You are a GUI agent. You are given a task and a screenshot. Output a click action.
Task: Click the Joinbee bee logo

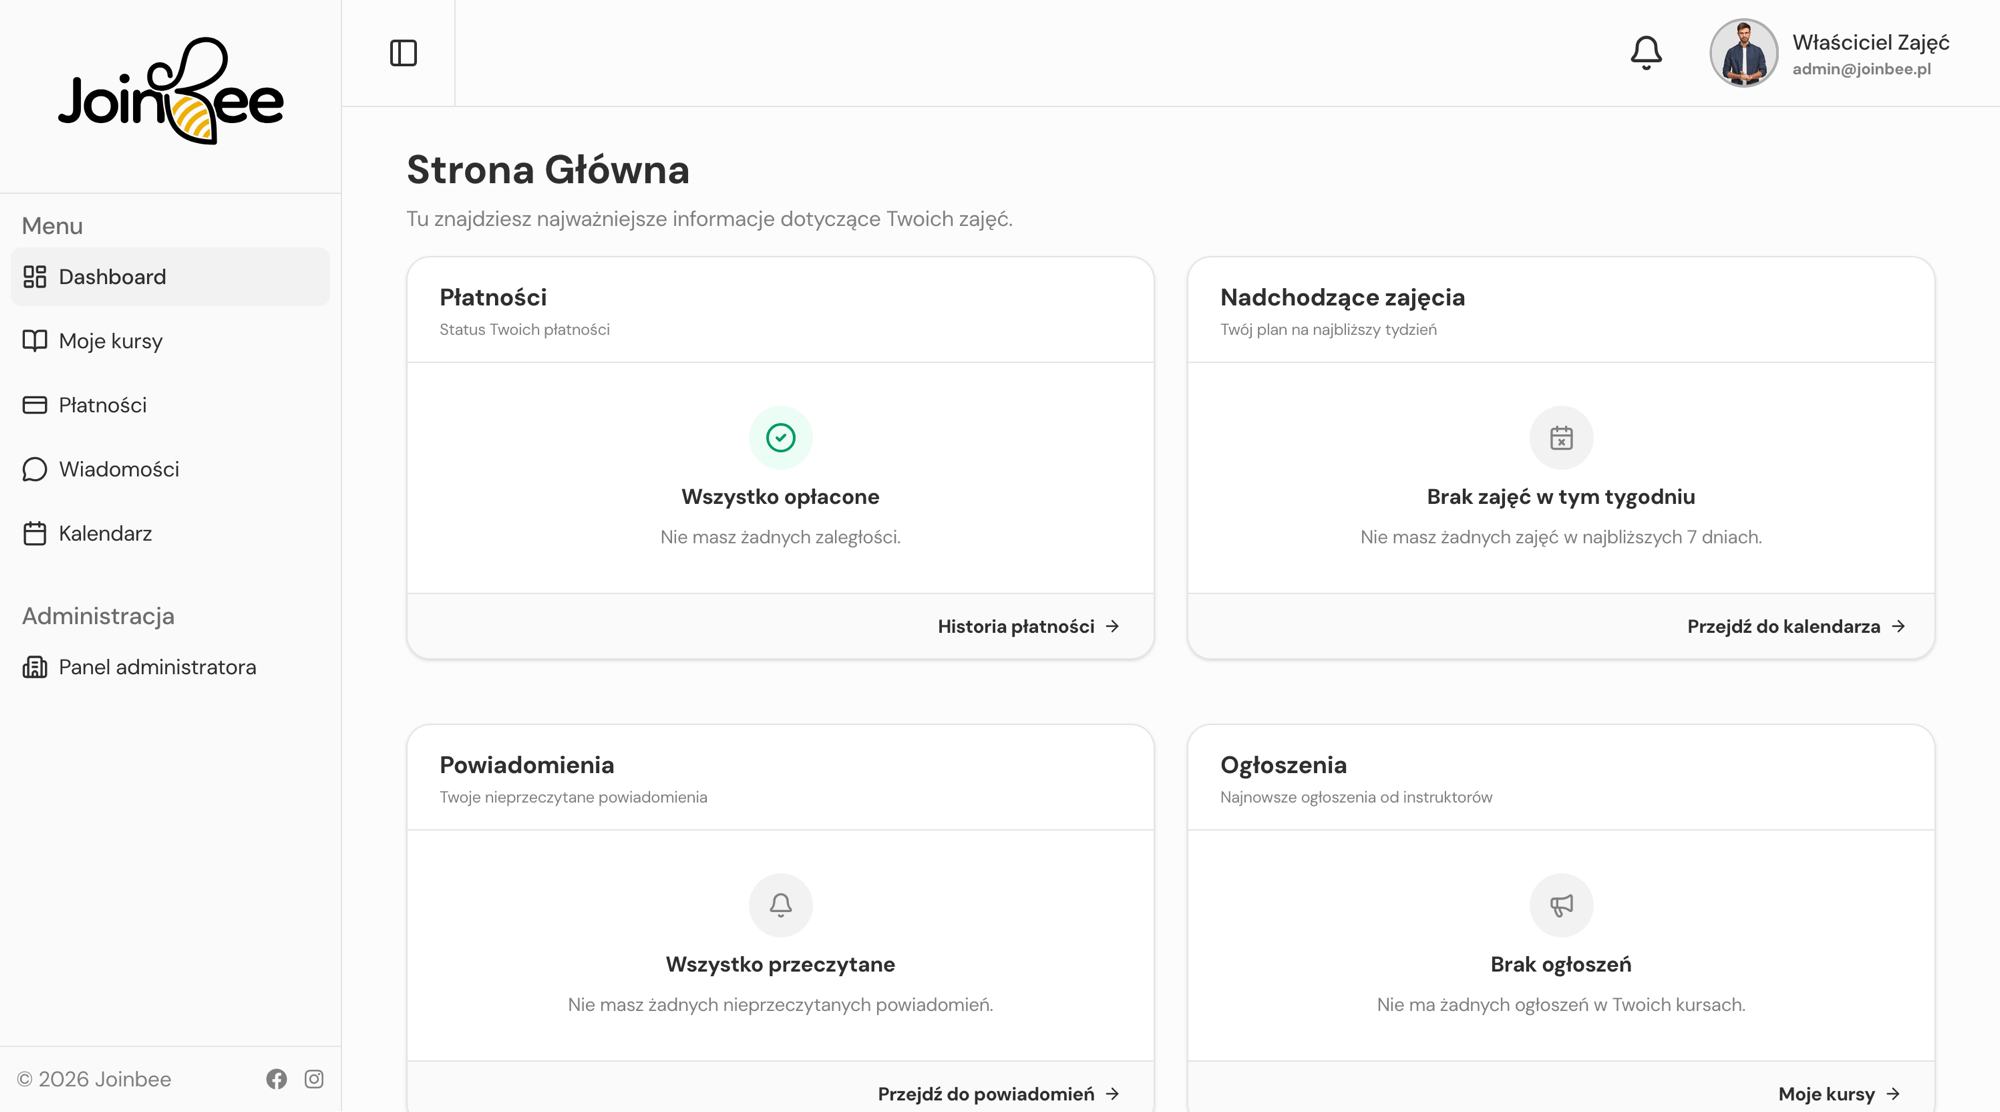[x=171, y=91]
